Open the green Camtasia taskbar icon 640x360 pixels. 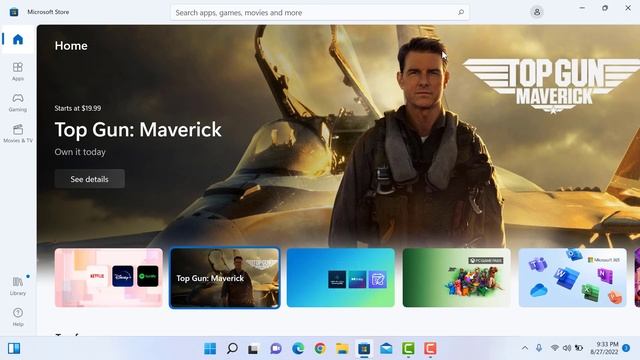[408, 349]
